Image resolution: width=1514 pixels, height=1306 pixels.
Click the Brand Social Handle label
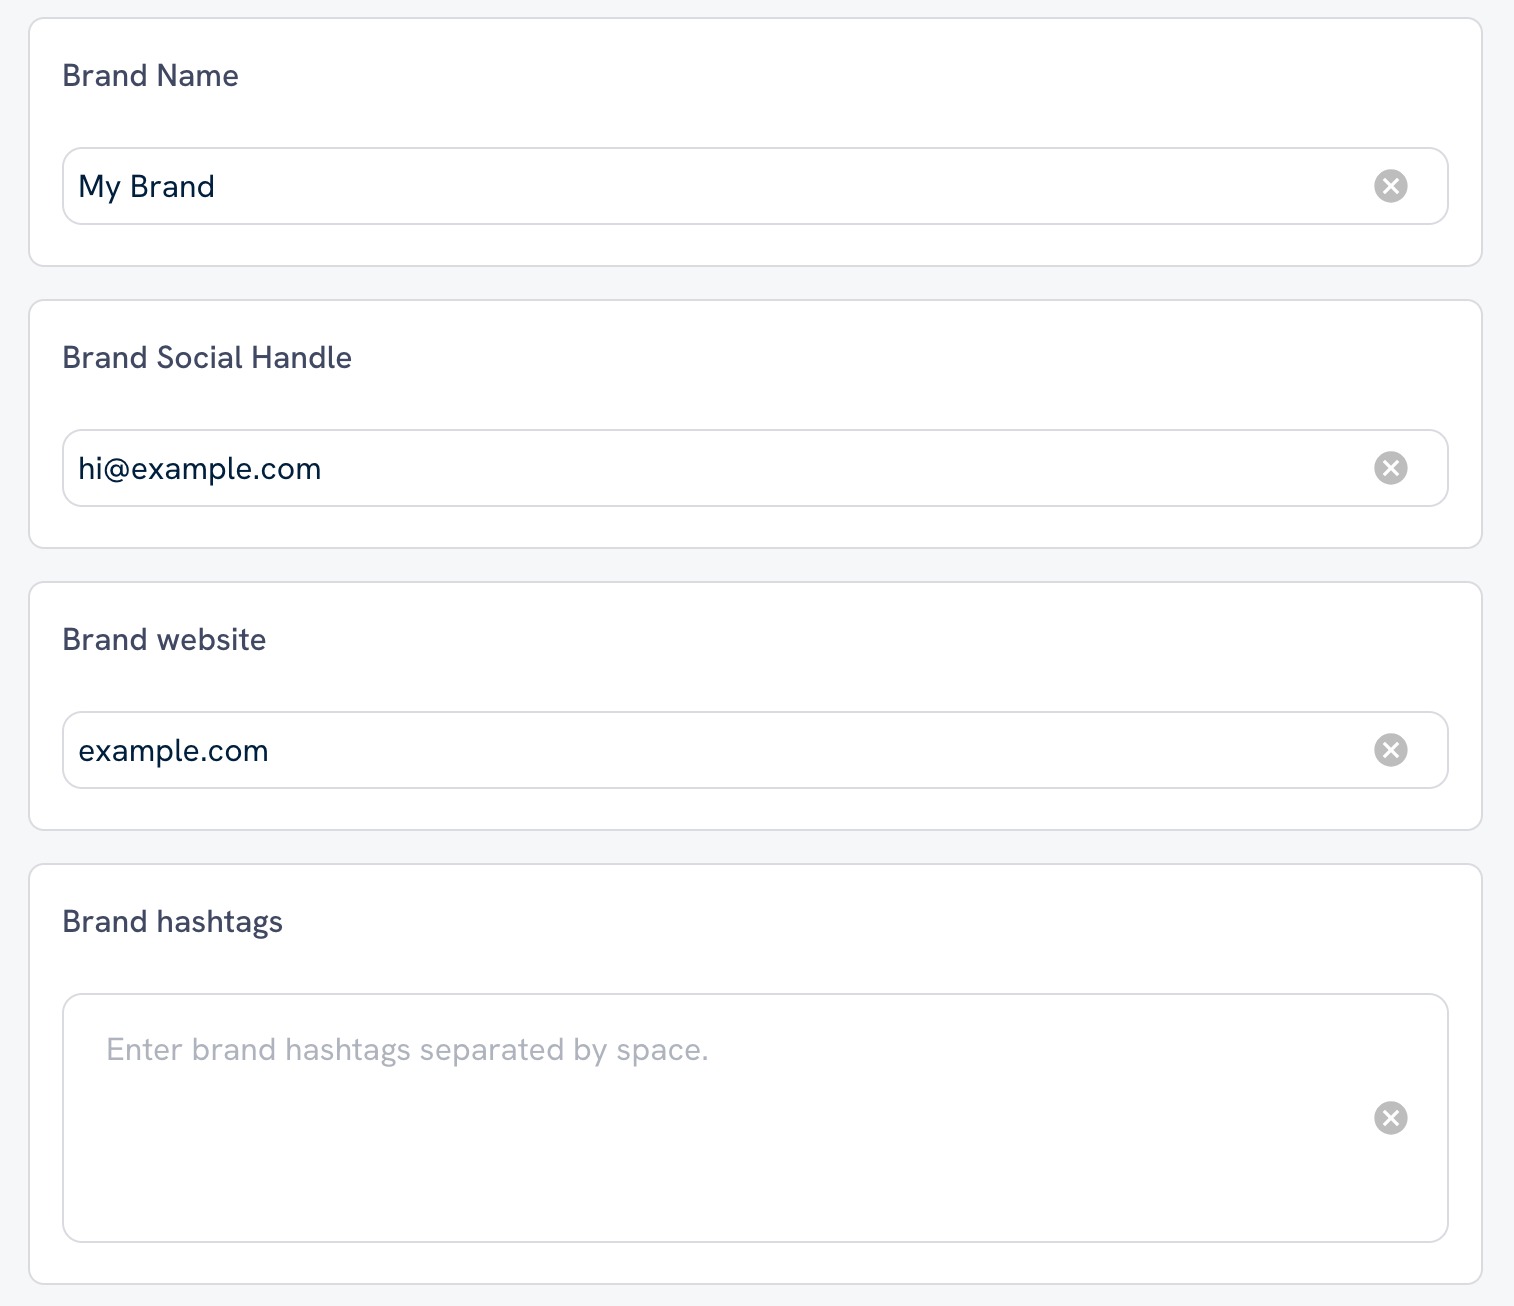(x=207, y=357)
